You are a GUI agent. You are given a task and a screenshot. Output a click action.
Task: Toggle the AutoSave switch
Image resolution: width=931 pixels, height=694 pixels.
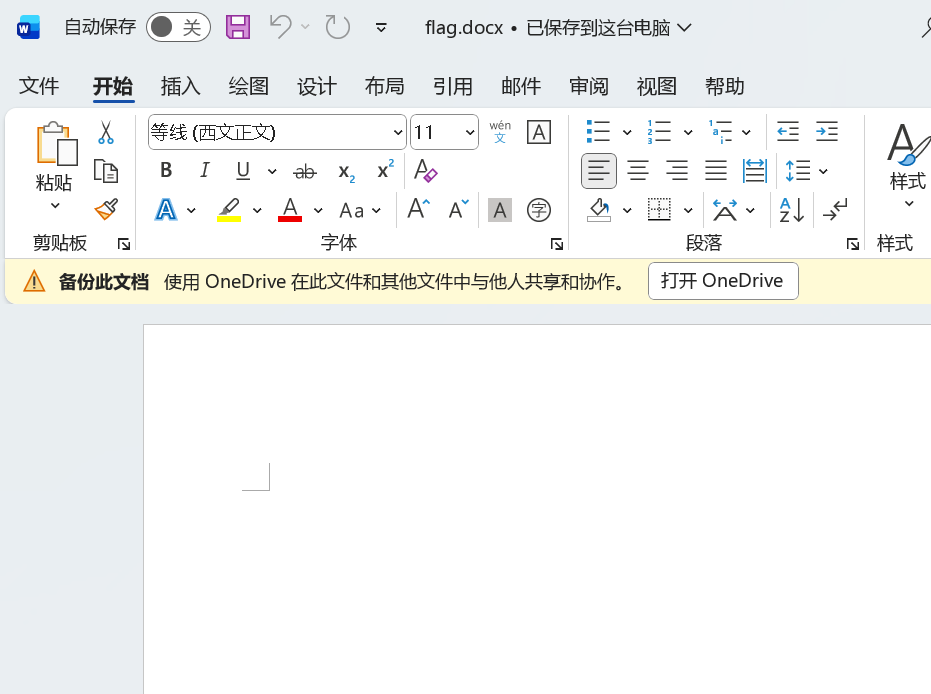pos(178,27)
